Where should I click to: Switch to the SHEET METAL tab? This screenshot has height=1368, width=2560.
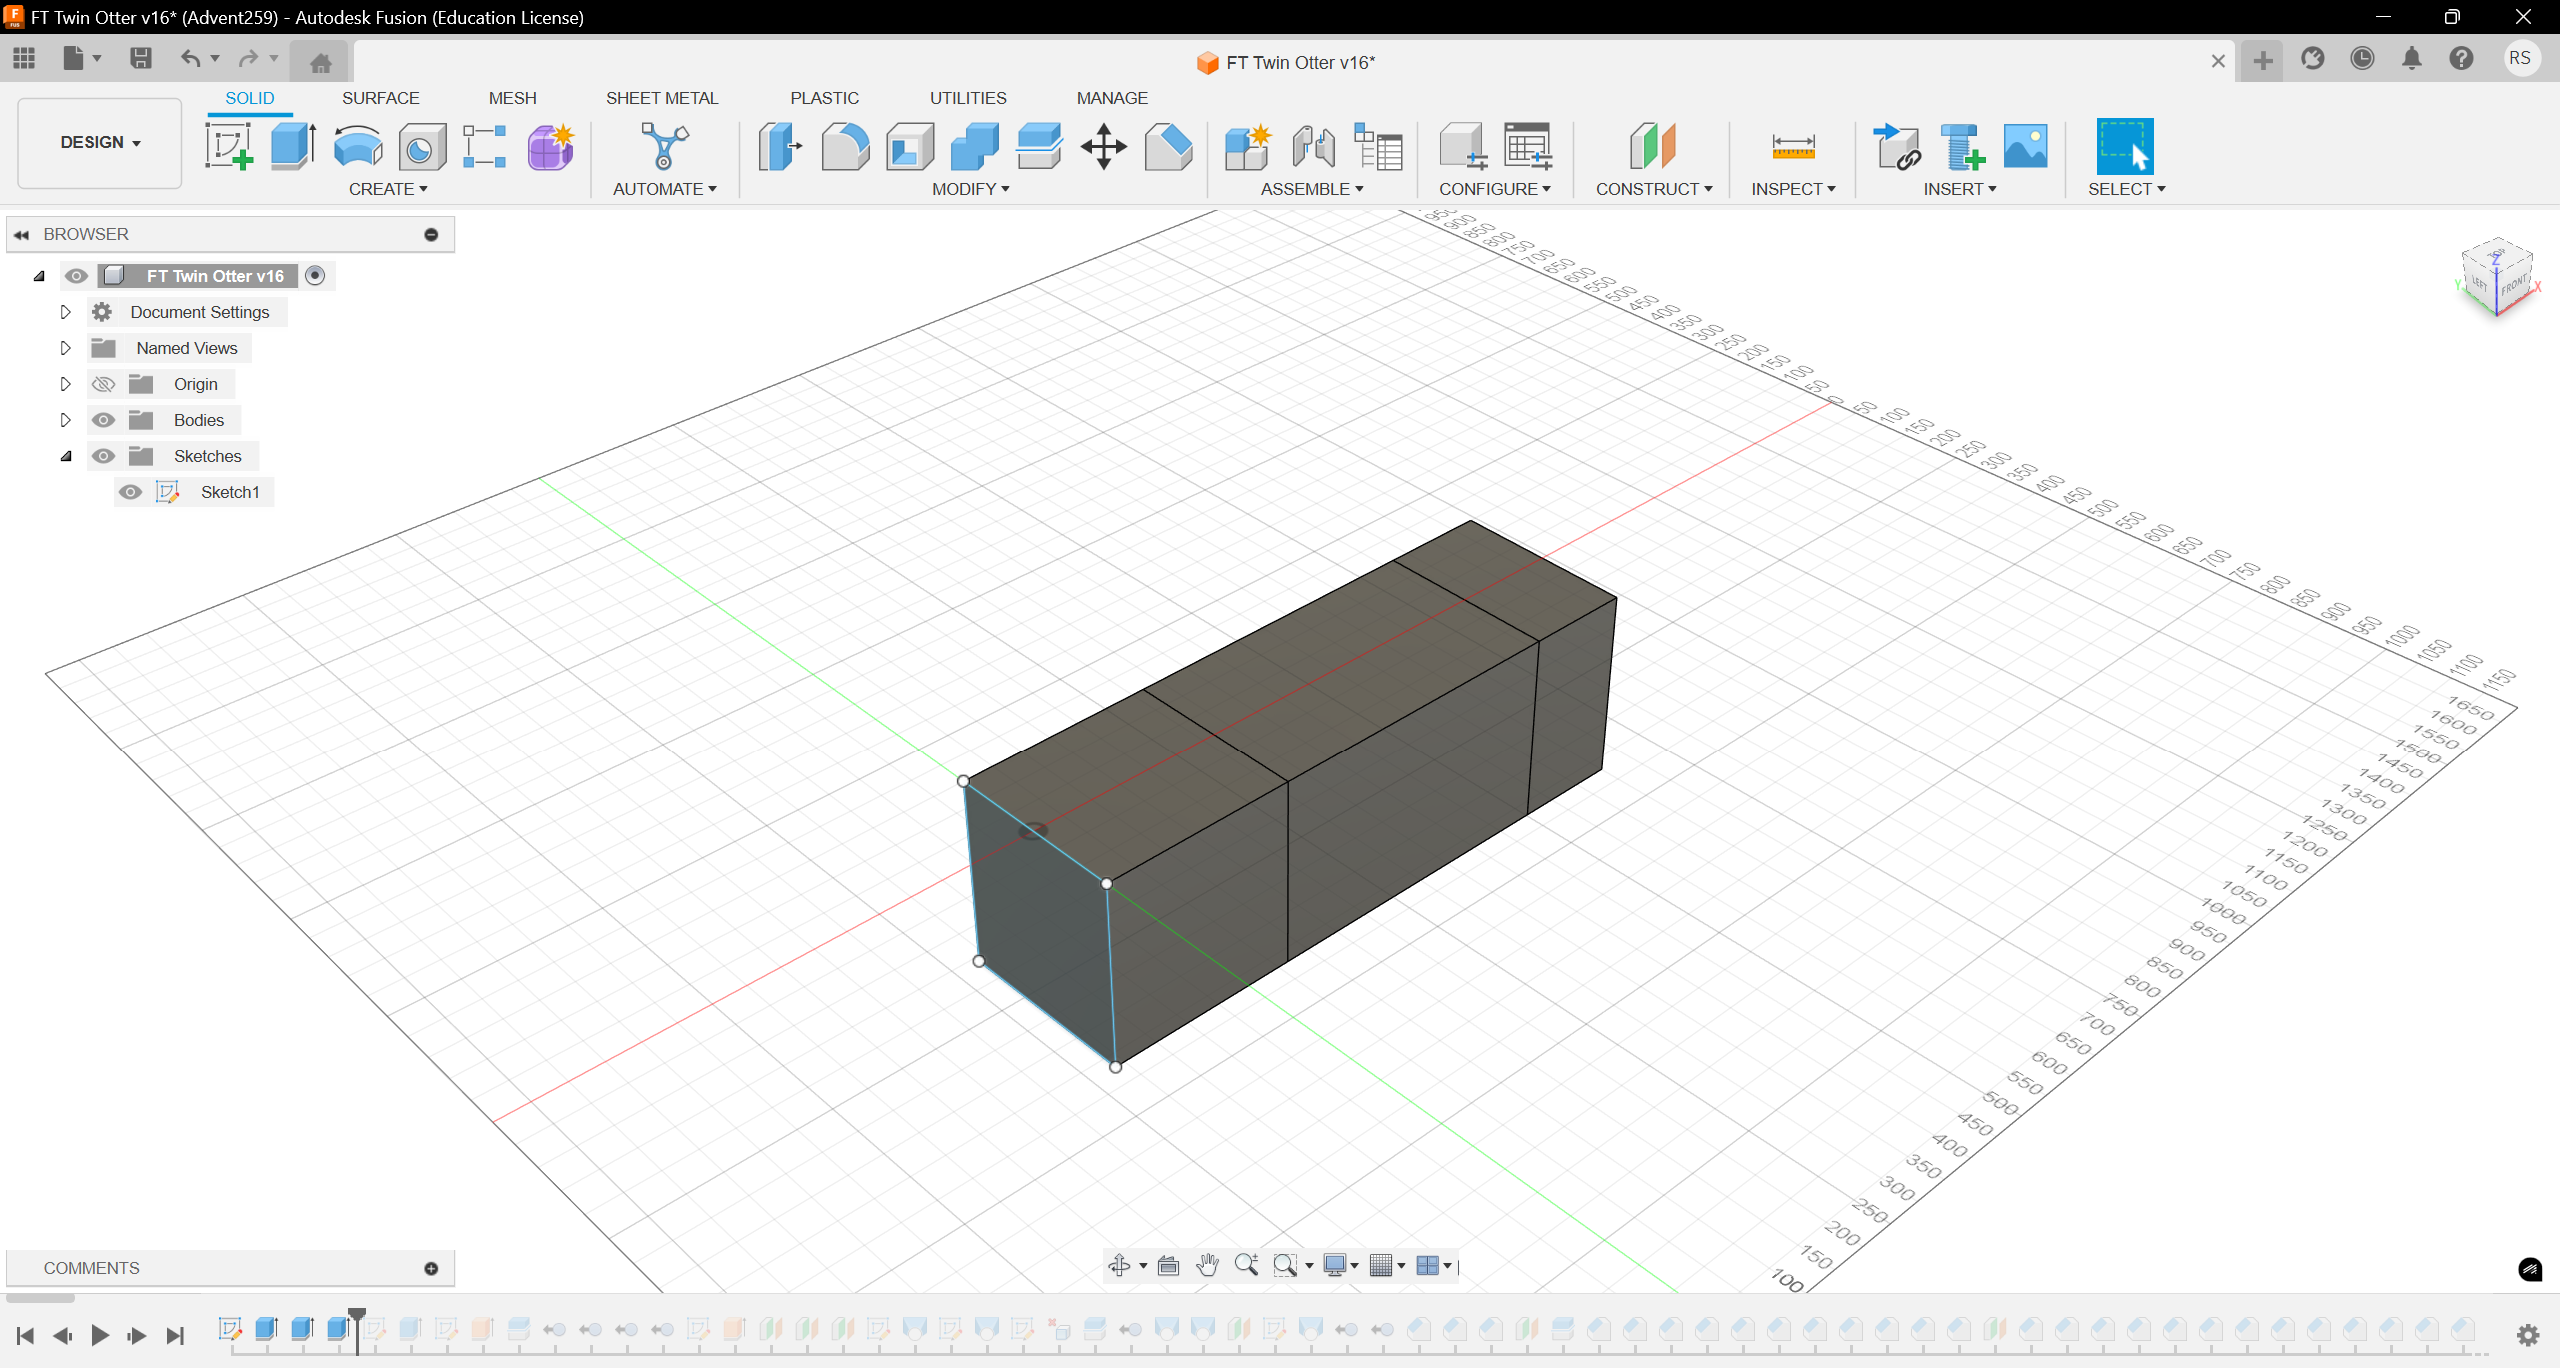point(662,98)
